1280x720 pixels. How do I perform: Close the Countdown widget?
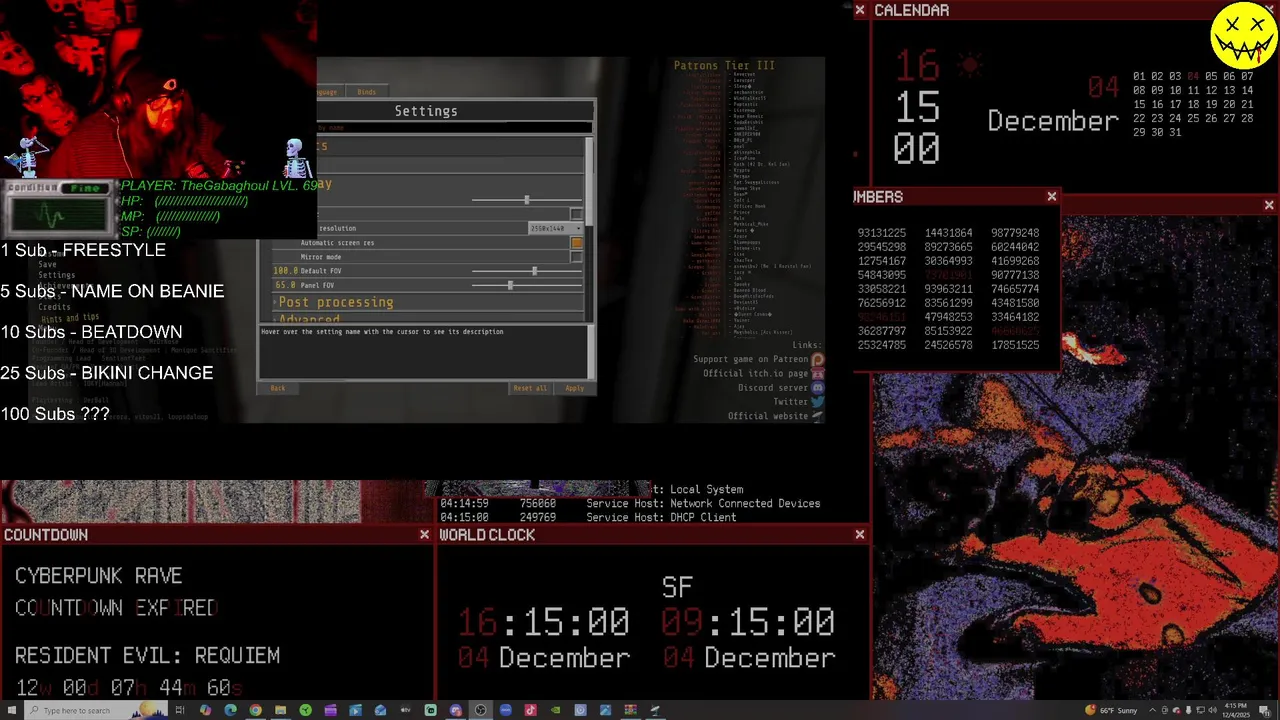[424, 535]
